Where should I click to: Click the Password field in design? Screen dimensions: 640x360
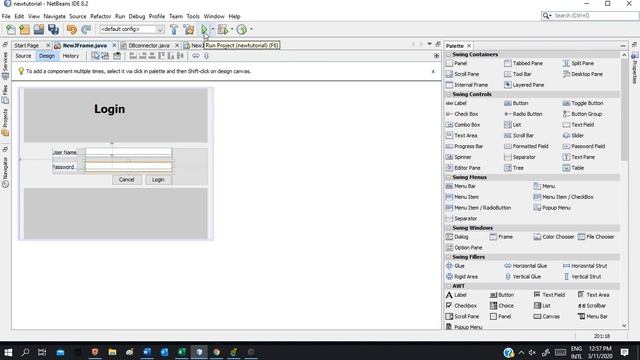(x=129, y=167)
